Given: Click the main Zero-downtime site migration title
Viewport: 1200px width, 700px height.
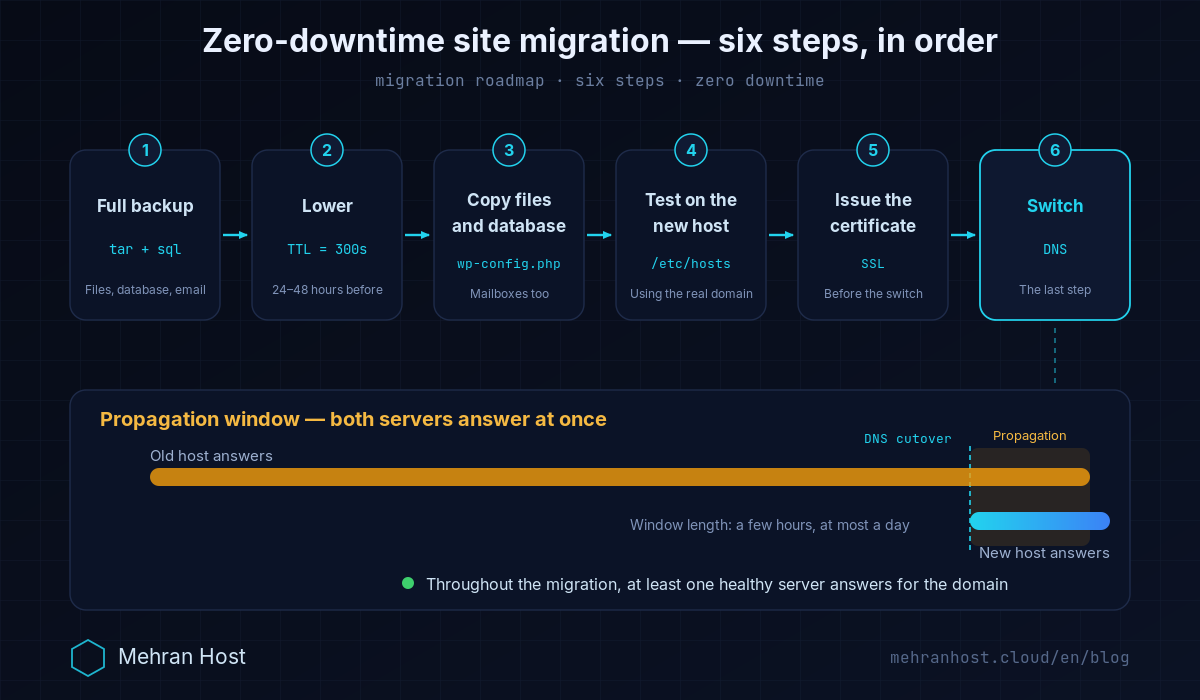Looking at the screenshot, I should point(600,41).
